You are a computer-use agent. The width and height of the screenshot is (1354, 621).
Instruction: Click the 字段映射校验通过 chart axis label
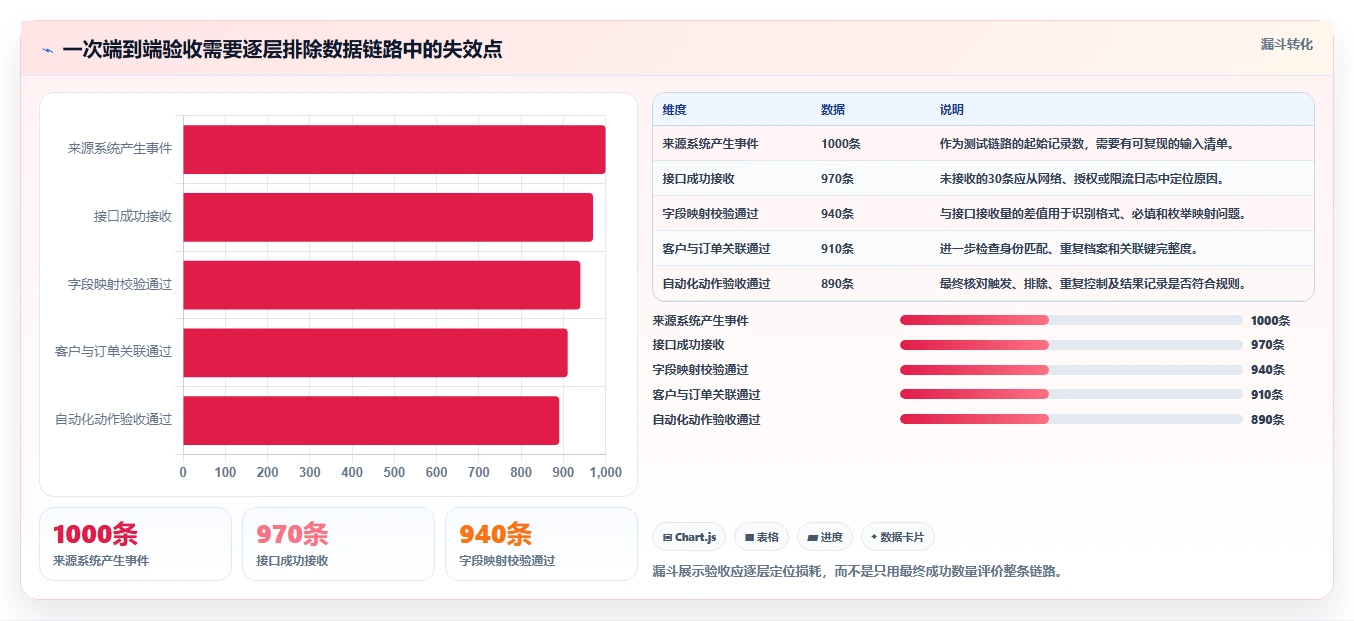[120, 285]
